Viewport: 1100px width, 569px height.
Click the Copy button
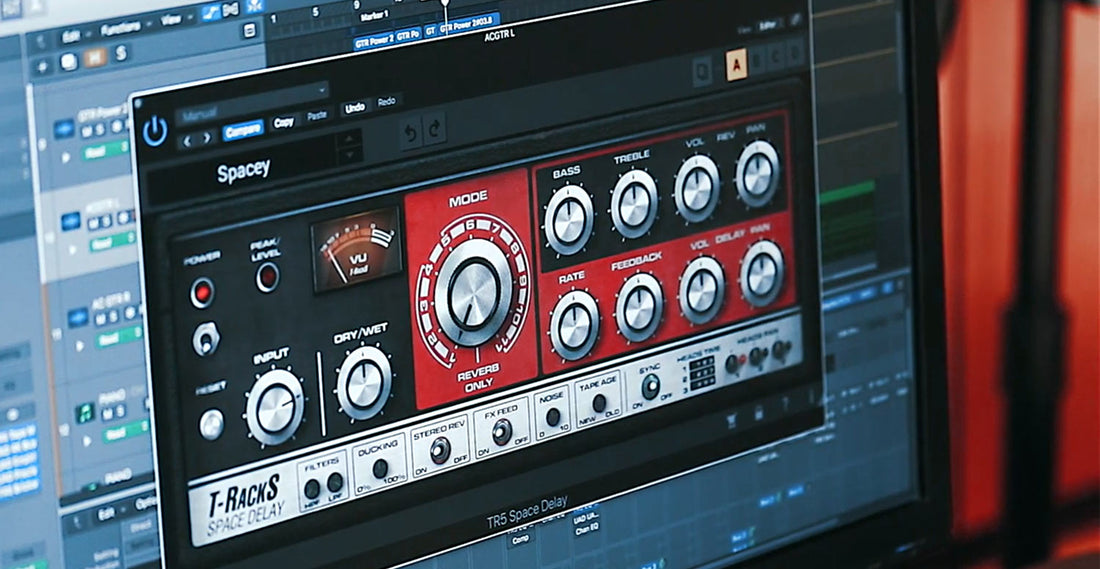(283, 123)
